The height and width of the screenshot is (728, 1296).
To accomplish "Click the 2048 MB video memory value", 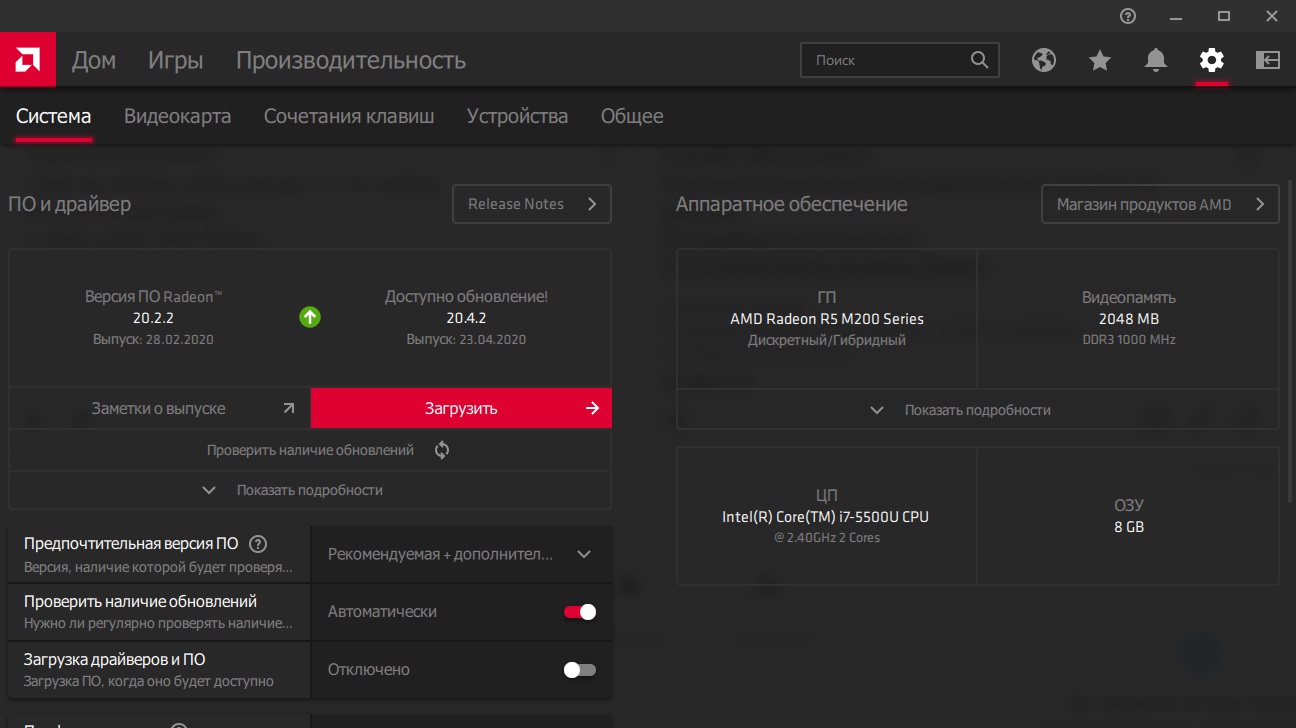I will [1128, 319].
